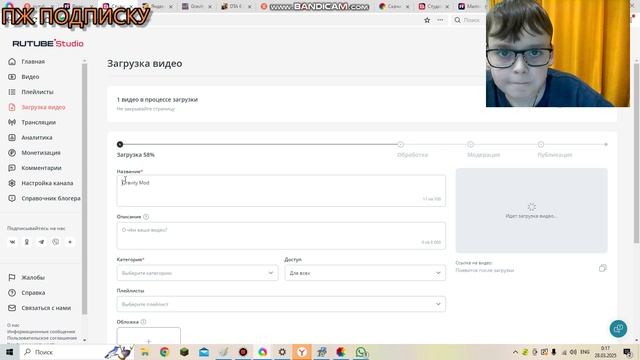
Task: Open the support chat bubble button
Action: (x=618, y=329)
